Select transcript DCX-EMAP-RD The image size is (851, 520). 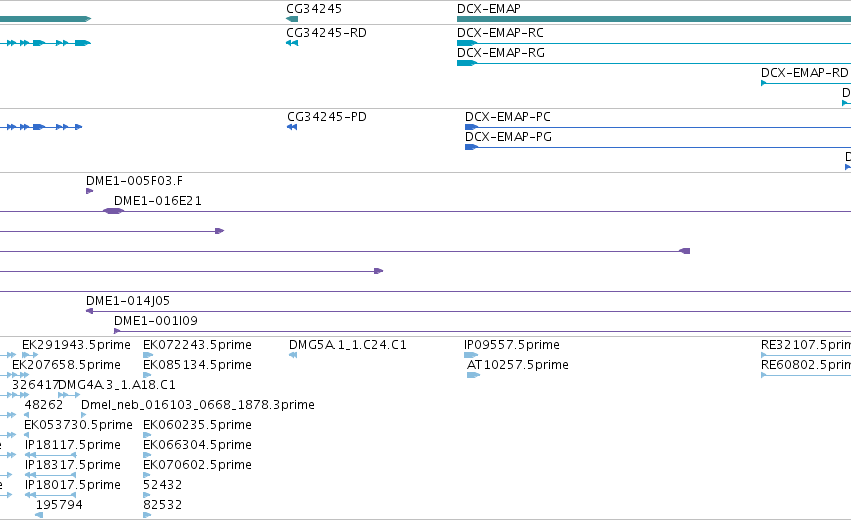(804, 73)
